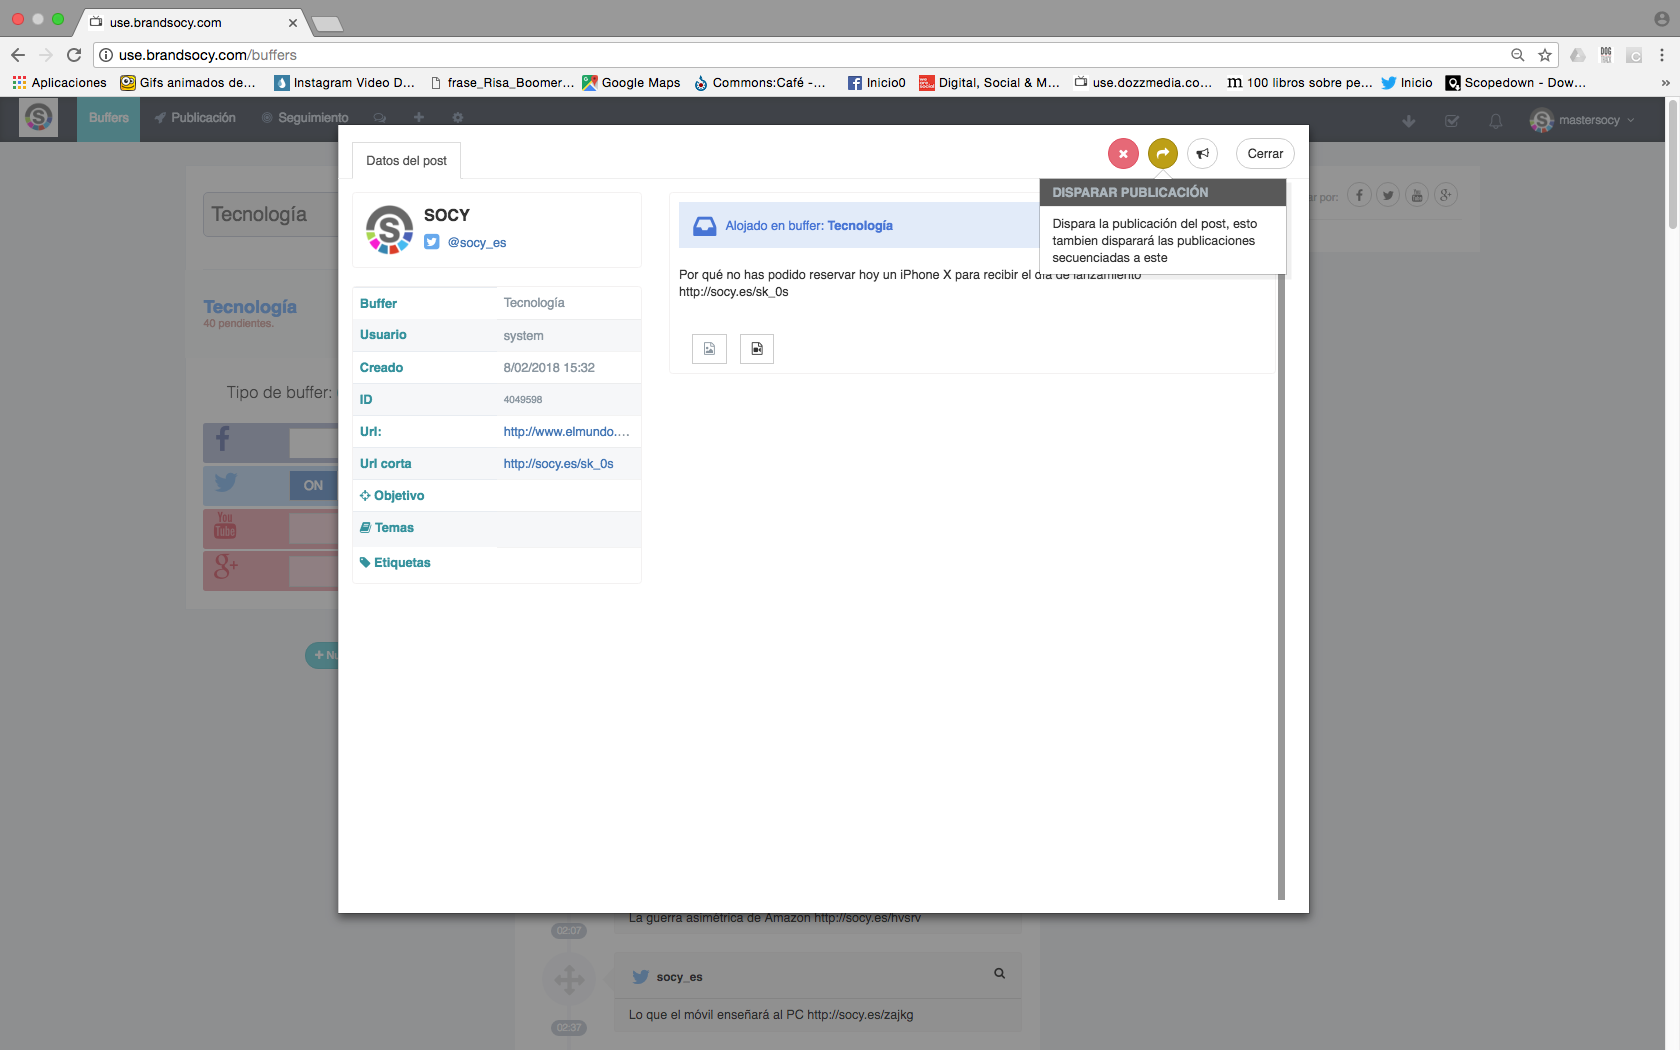The image size is (1680, 1050).
Task: Open the Chrome three-dot menu
Action: click(x=1662, y=55)
